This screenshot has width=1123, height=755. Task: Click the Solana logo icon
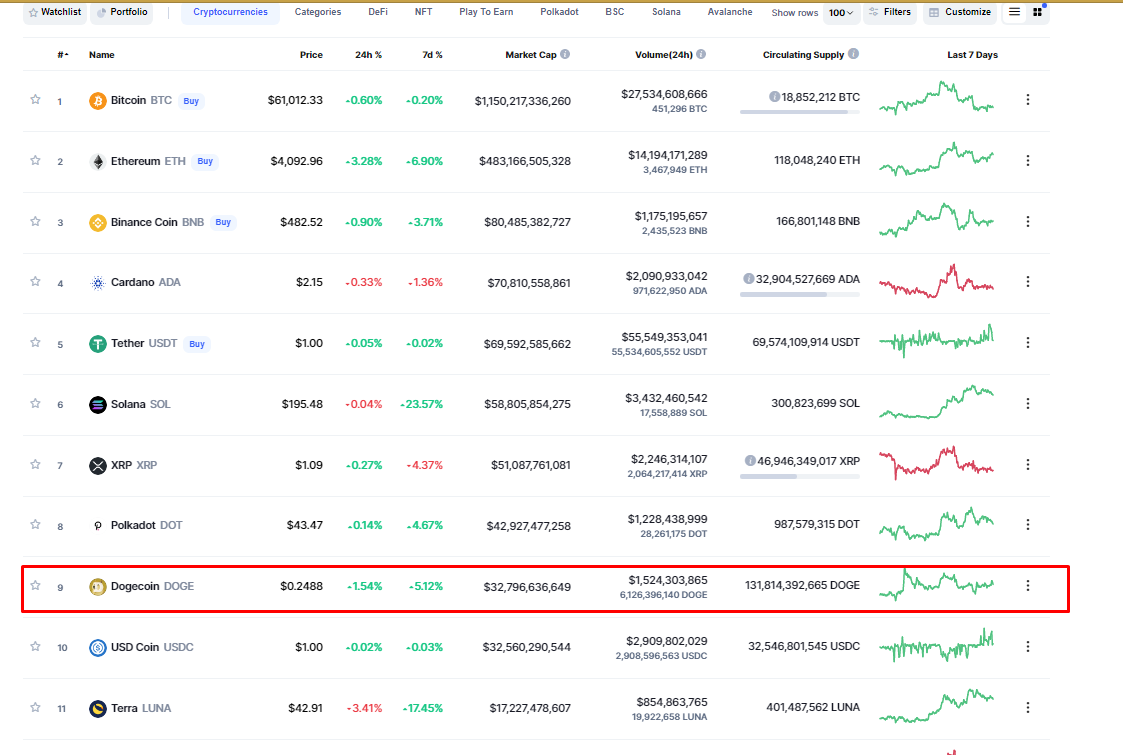click(97, 405)
